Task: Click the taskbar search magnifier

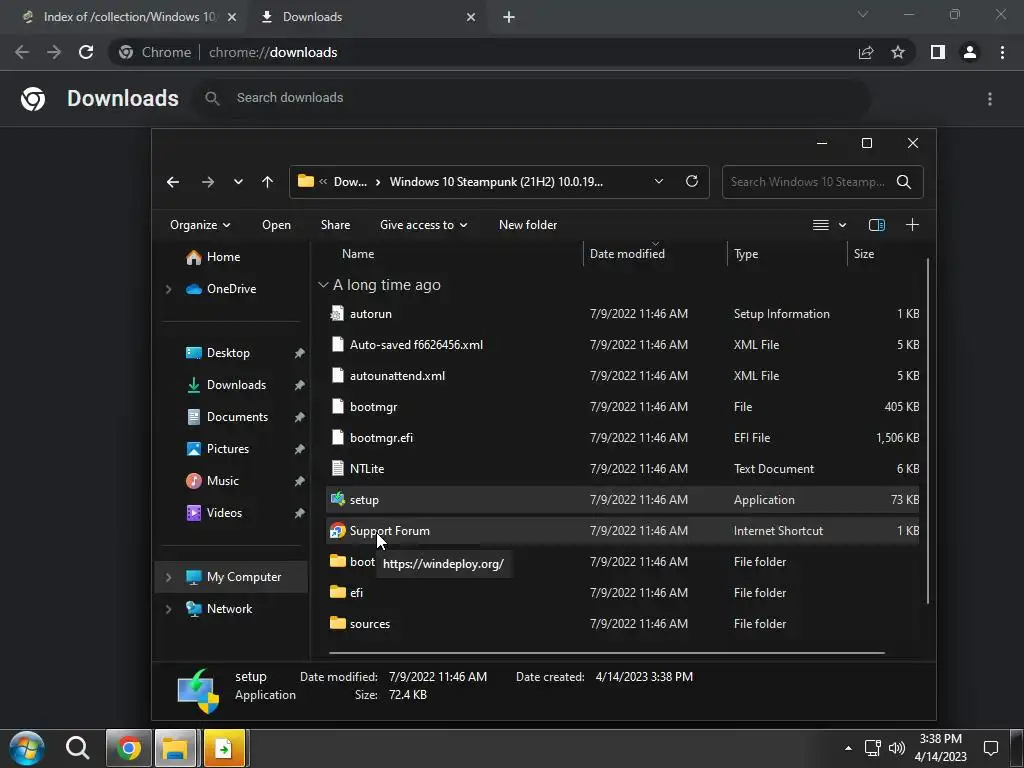Action: (x=77, y=748)
